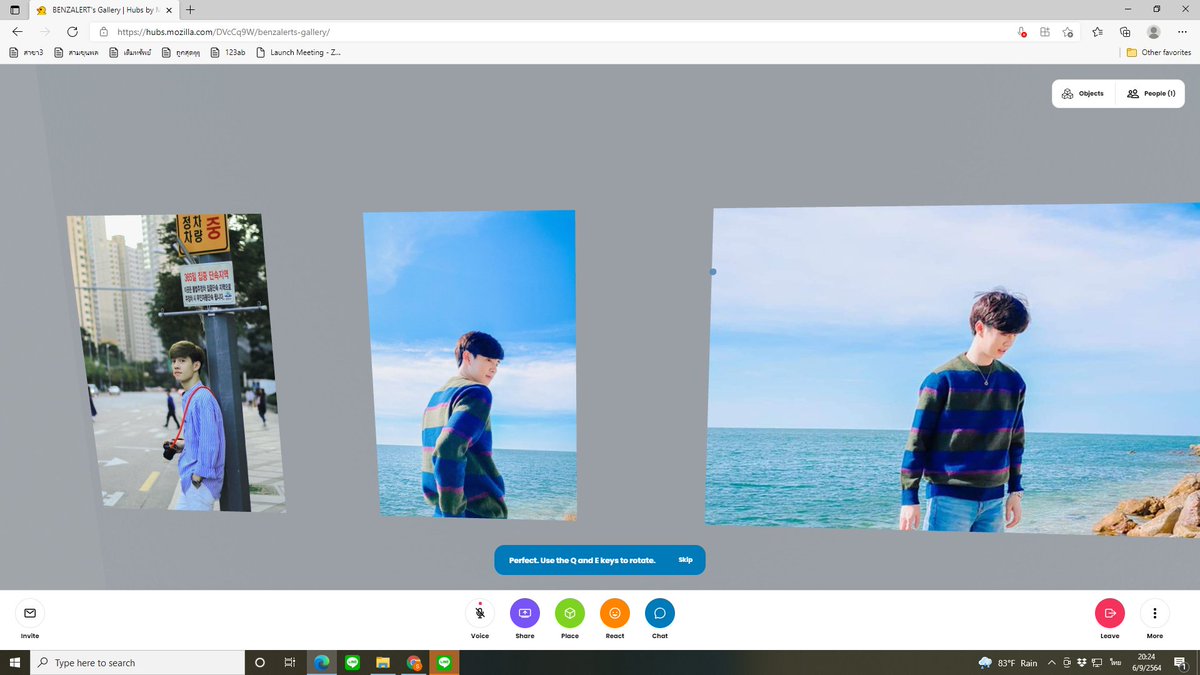Select the large landscape beach photo
This screenshot has height=675, width=1200.
(953, 370)
